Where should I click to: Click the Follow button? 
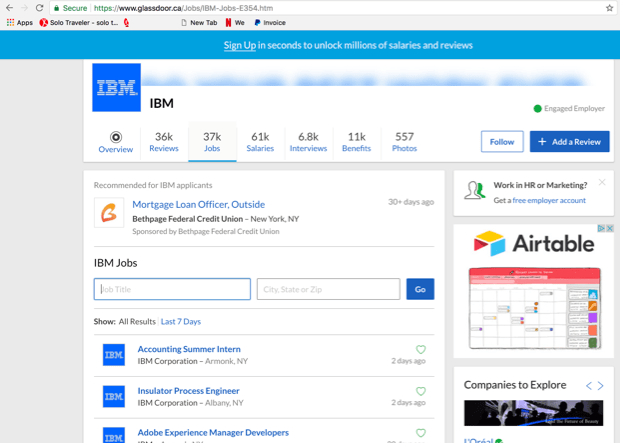click(502, 142)
